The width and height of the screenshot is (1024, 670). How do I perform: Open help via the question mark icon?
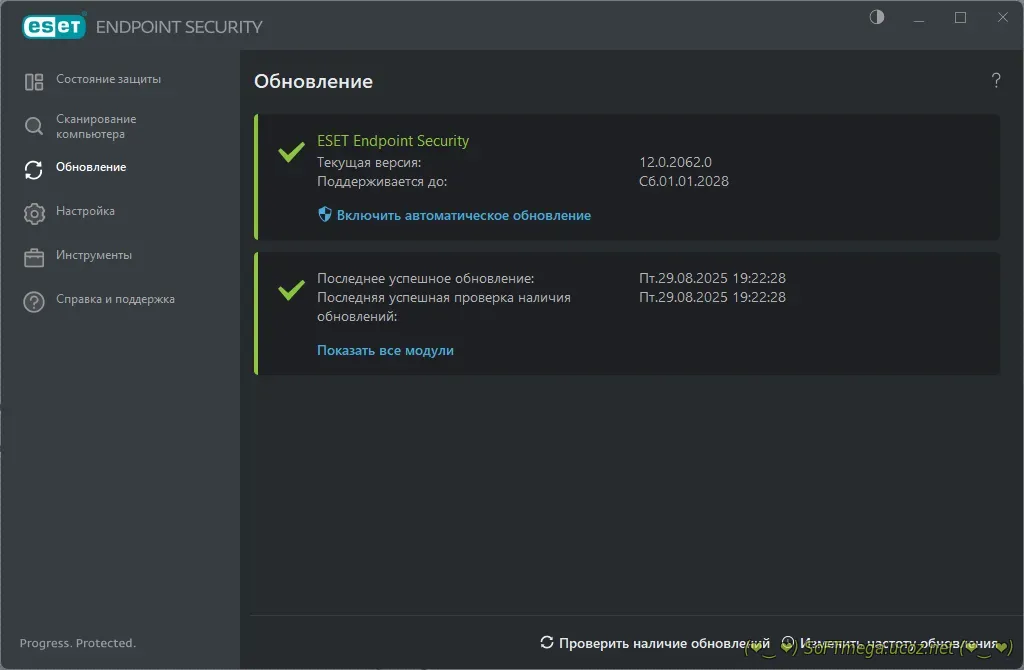pos(995,81)
